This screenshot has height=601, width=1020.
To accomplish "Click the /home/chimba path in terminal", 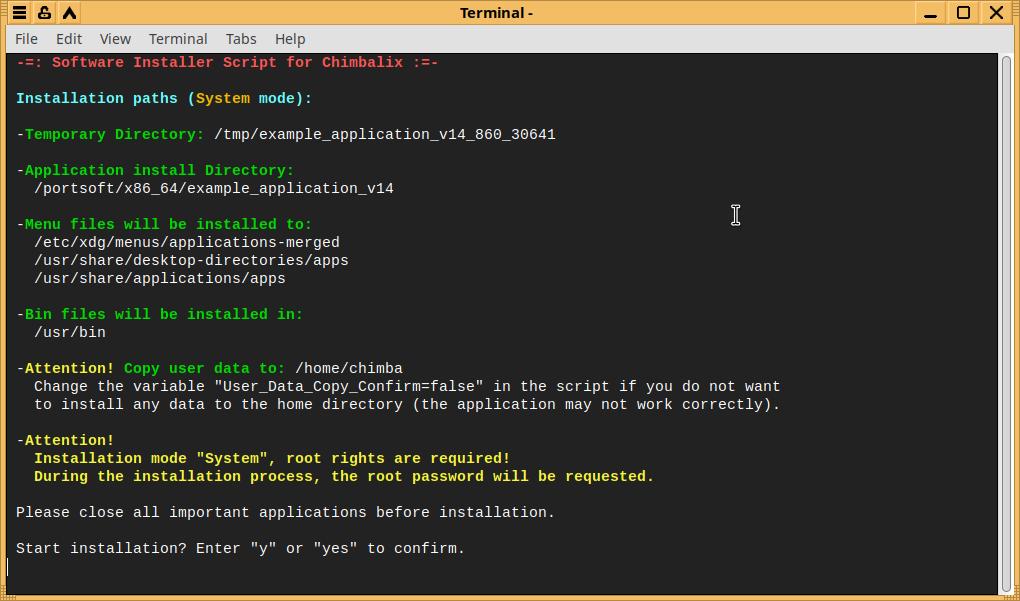I will [349, 369].
